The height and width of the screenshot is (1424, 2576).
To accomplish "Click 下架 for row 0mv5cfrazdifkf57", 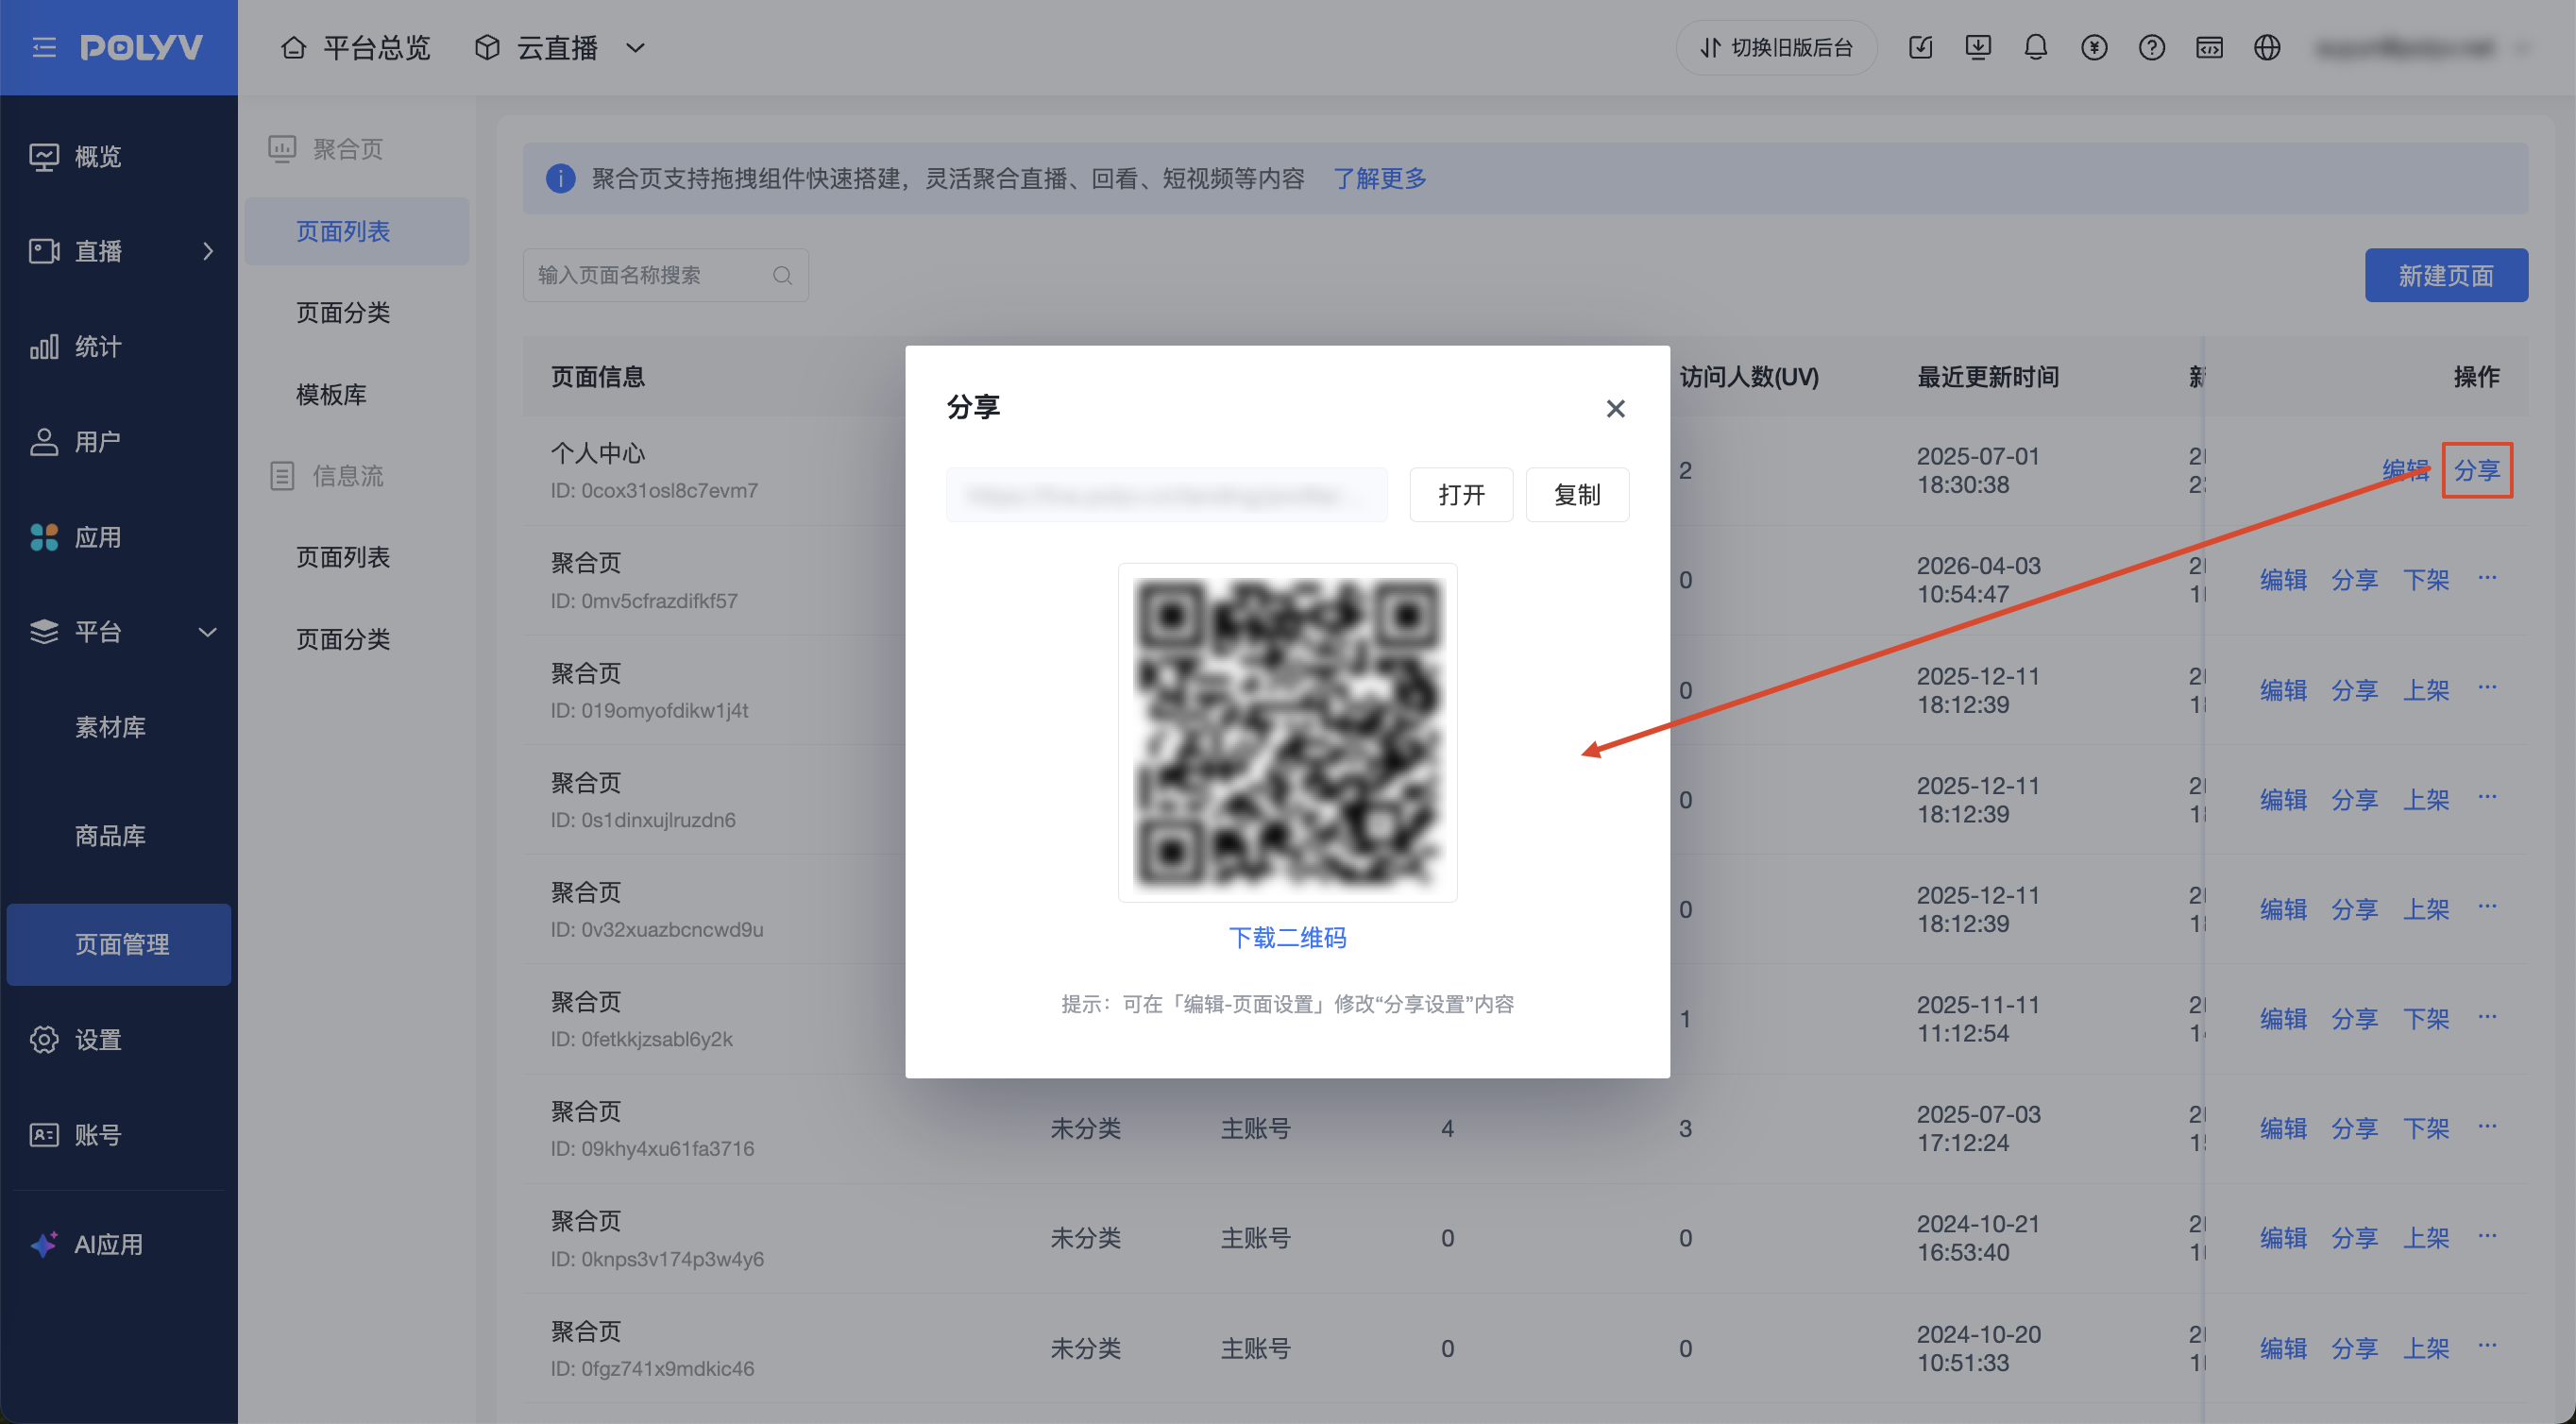I will [x=2426, y=580].
